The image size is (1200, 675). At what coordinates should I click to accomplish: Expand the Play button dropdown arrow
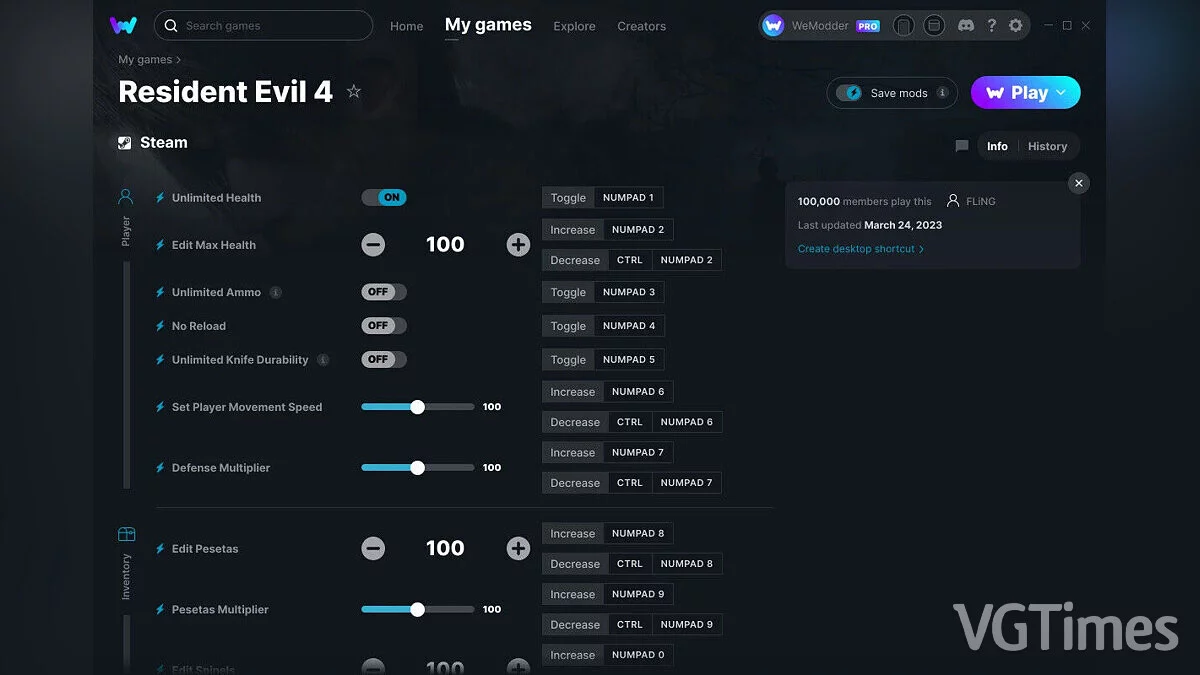pyautogui.click(x=1061, y=93)
